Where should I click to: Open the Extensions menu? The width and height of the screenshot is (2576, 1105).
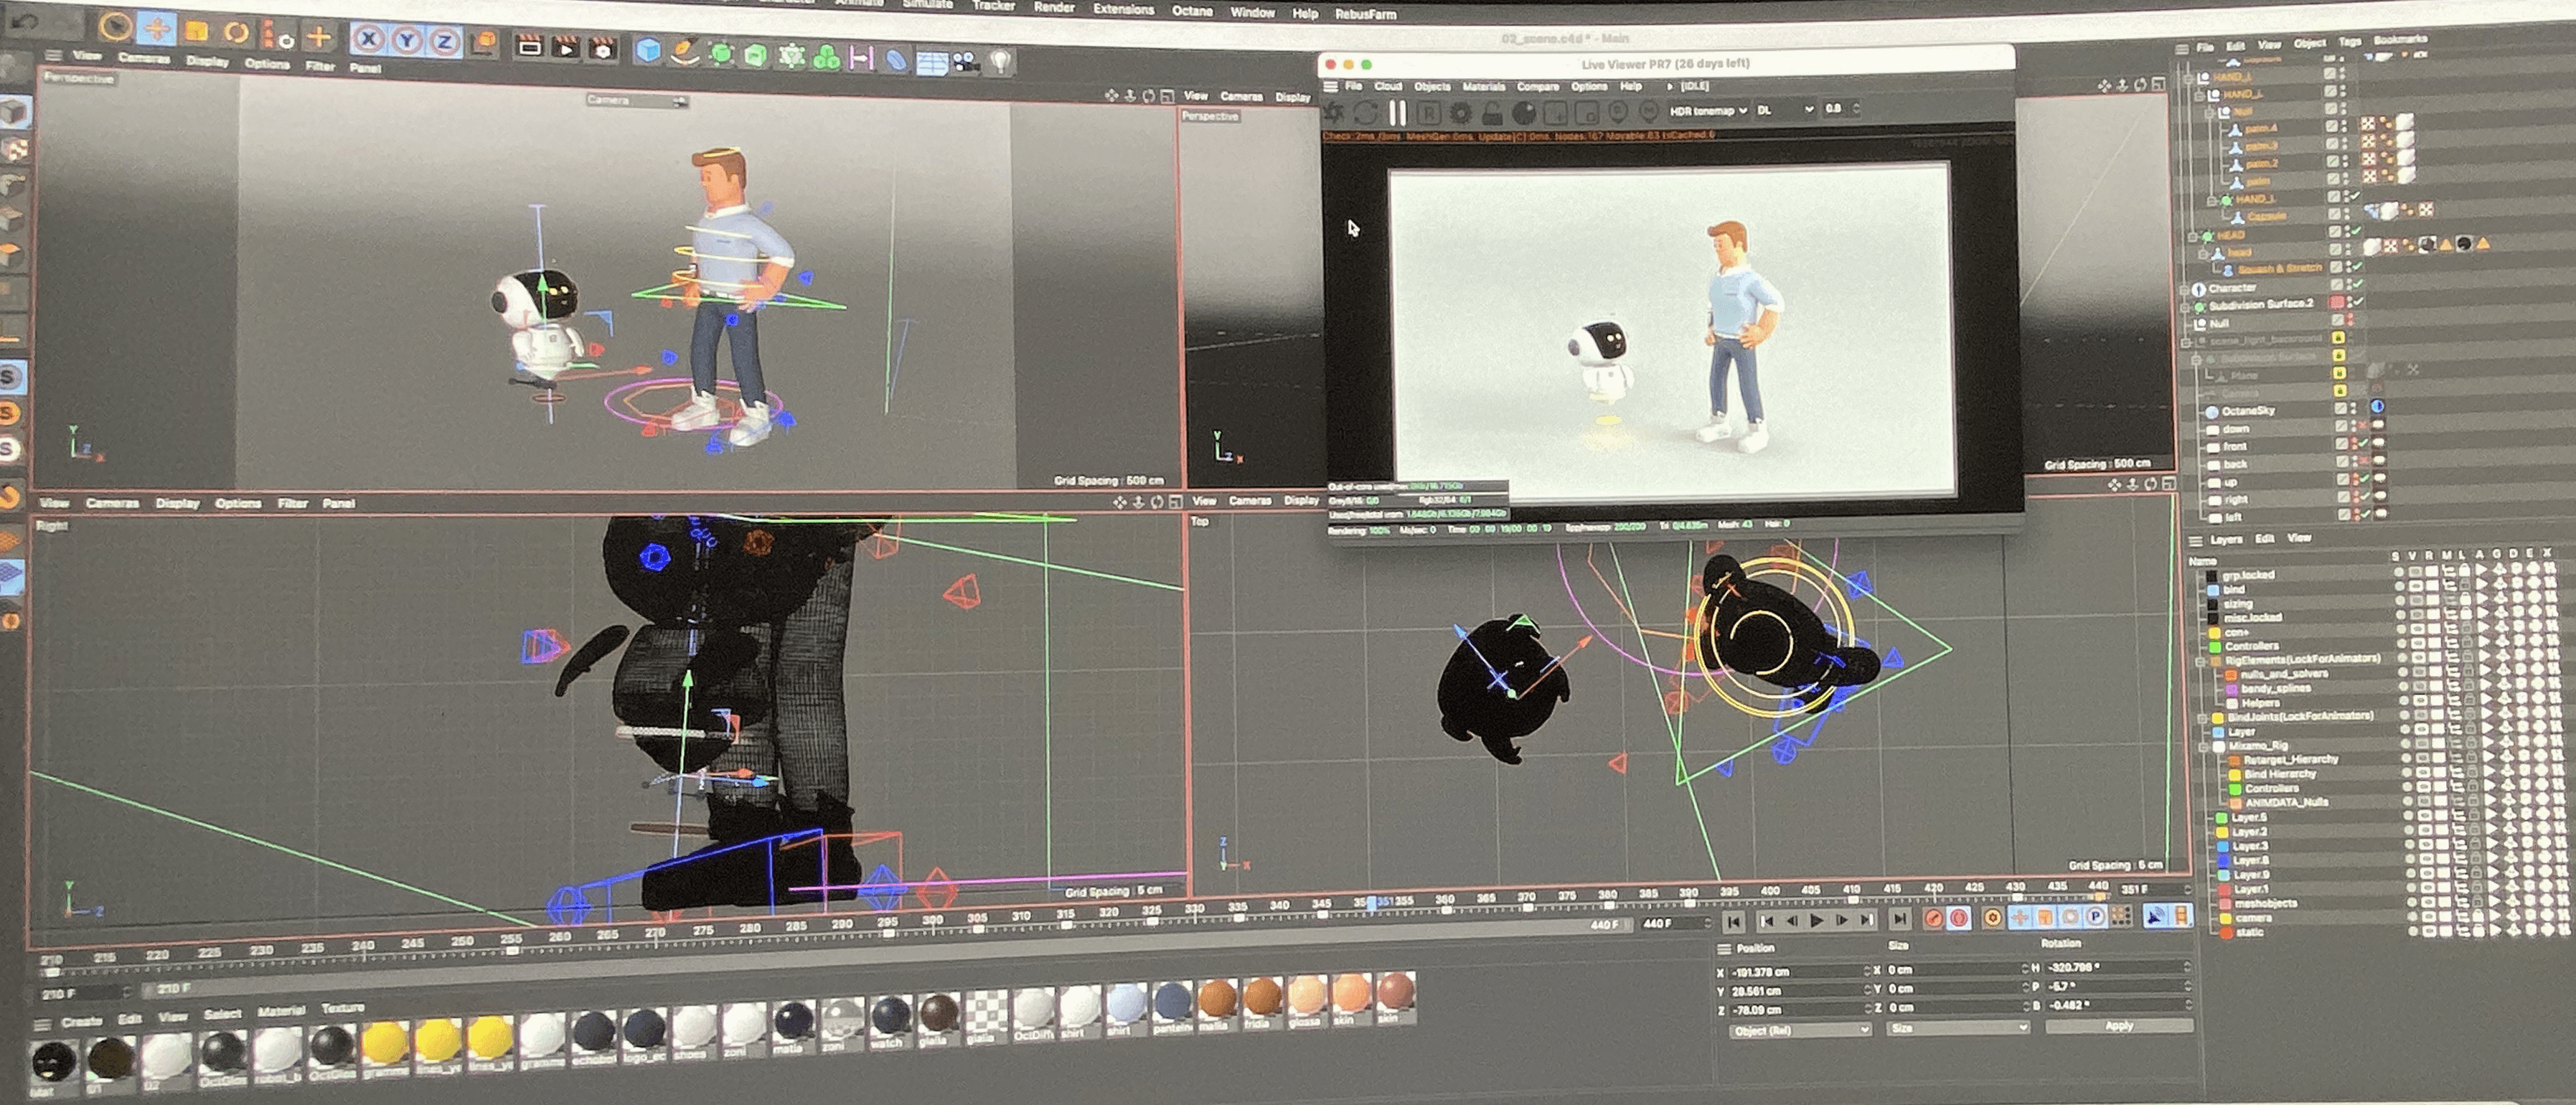point(1123,10)
